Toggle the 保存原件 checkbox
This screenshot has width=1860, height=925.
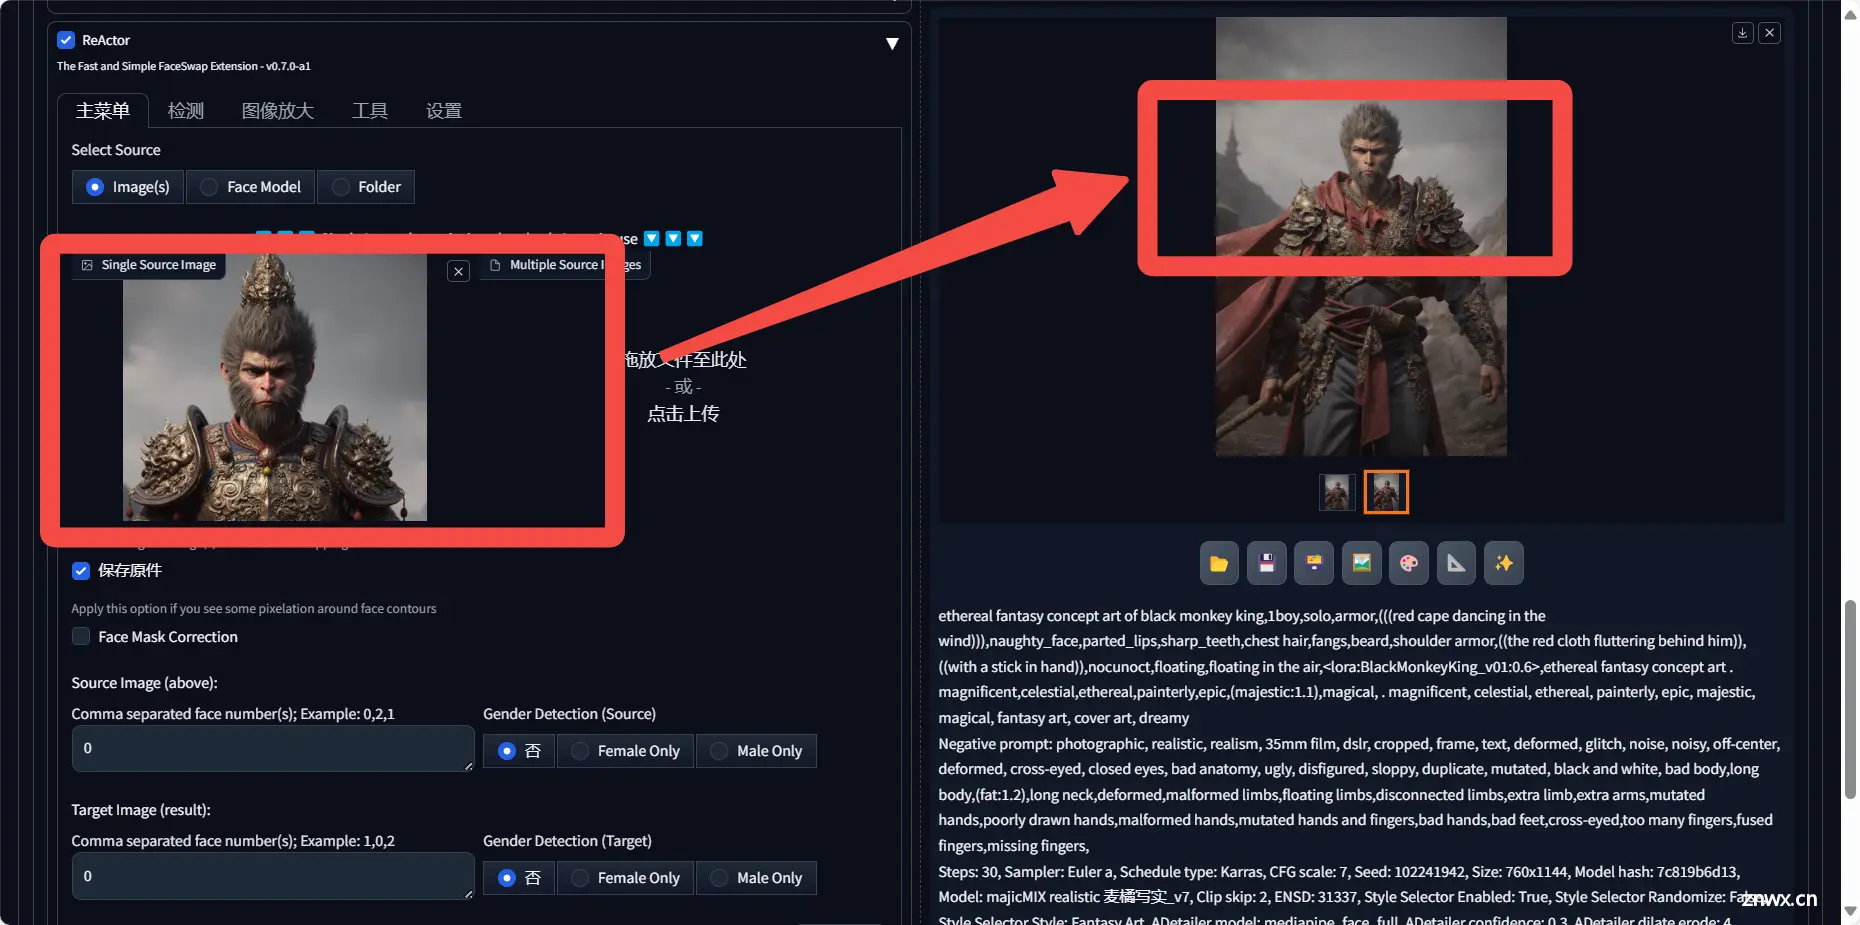(x=81, y=571)
